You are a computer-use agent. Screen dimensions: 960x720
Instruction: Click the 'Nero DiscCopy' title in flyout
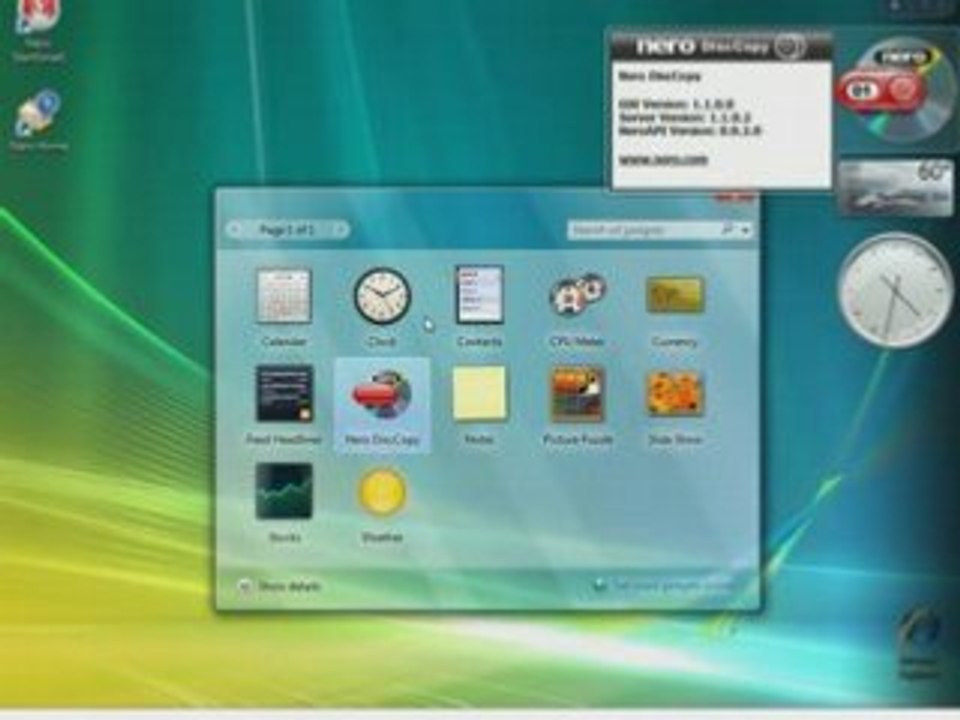[x=659, y=76]
